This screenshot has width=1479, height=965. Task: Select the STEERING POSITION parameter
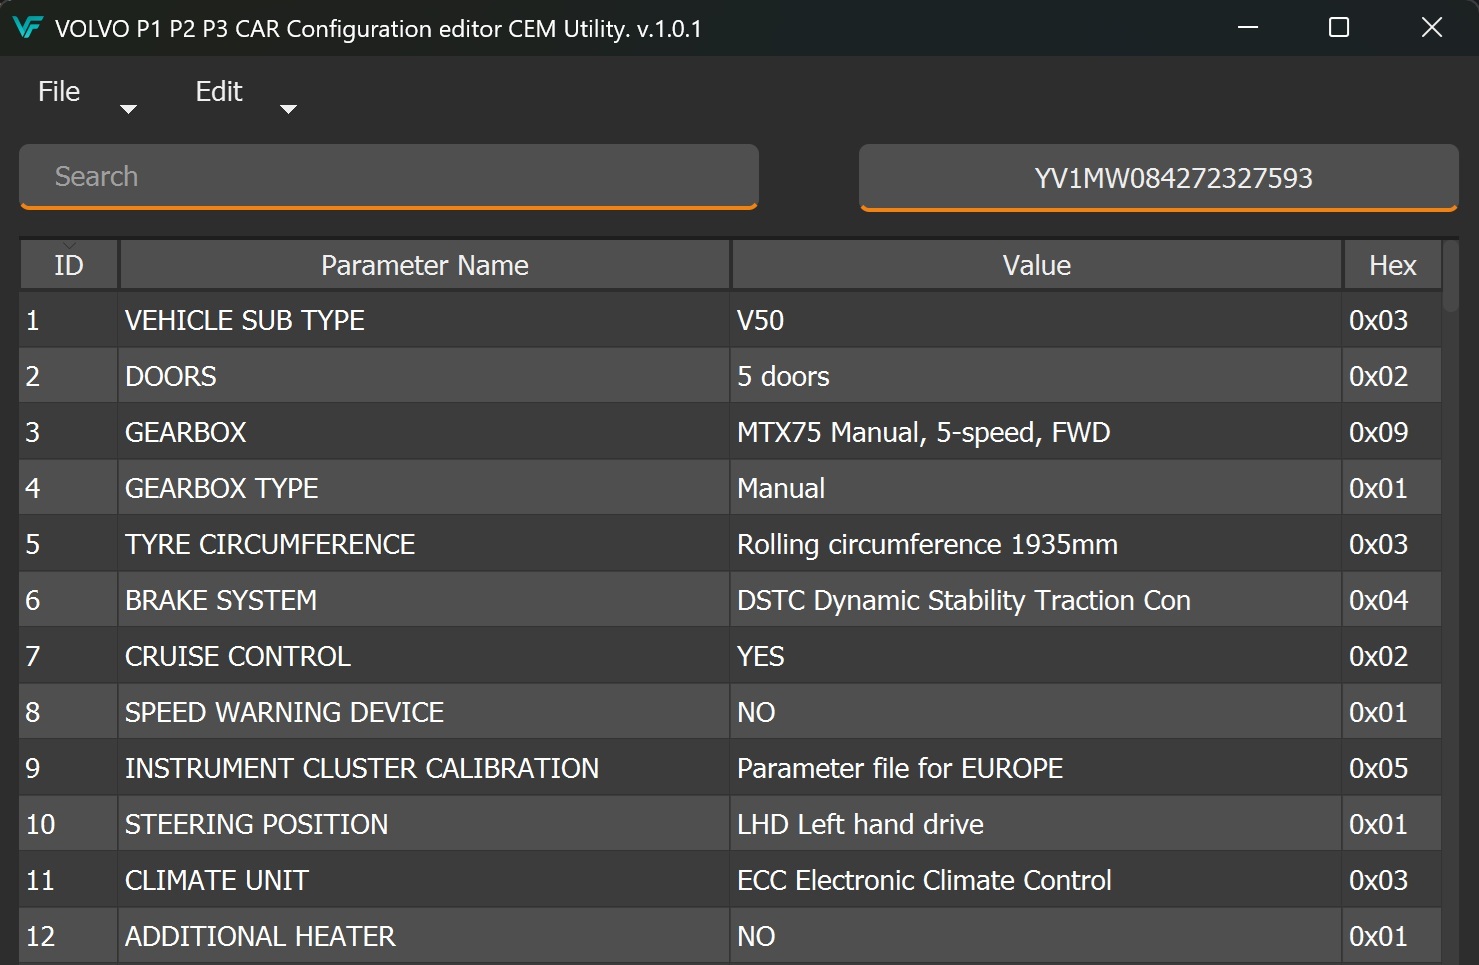tap(424, 824)
